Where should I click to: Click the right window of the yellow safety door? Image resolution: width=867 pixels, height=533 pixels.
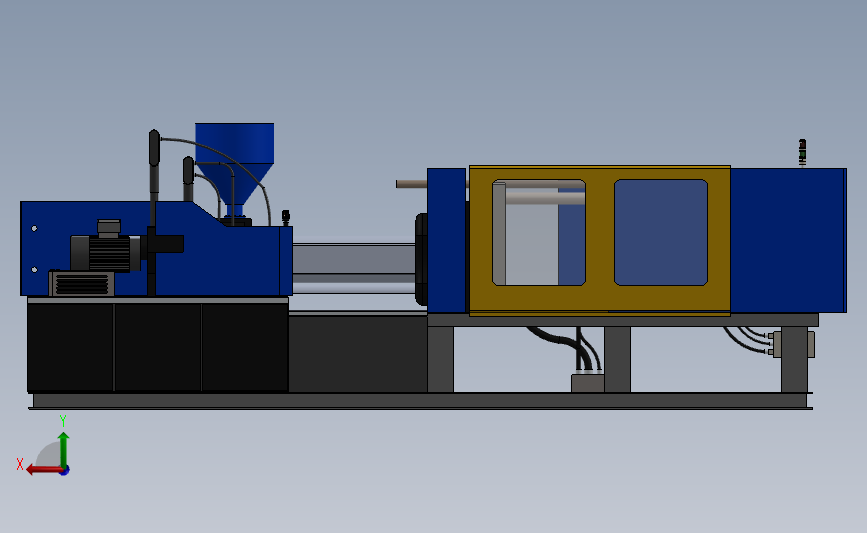pyautogui.click(x=661, y=232)
